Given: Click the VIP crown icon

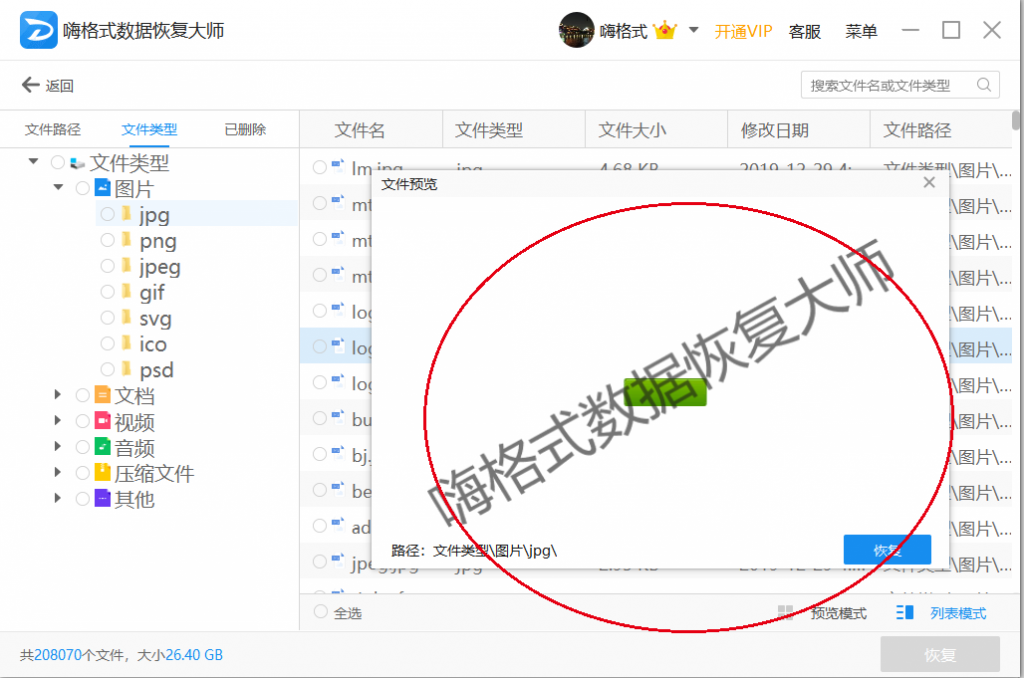Looking at the screenshot, I should (665, 30).
